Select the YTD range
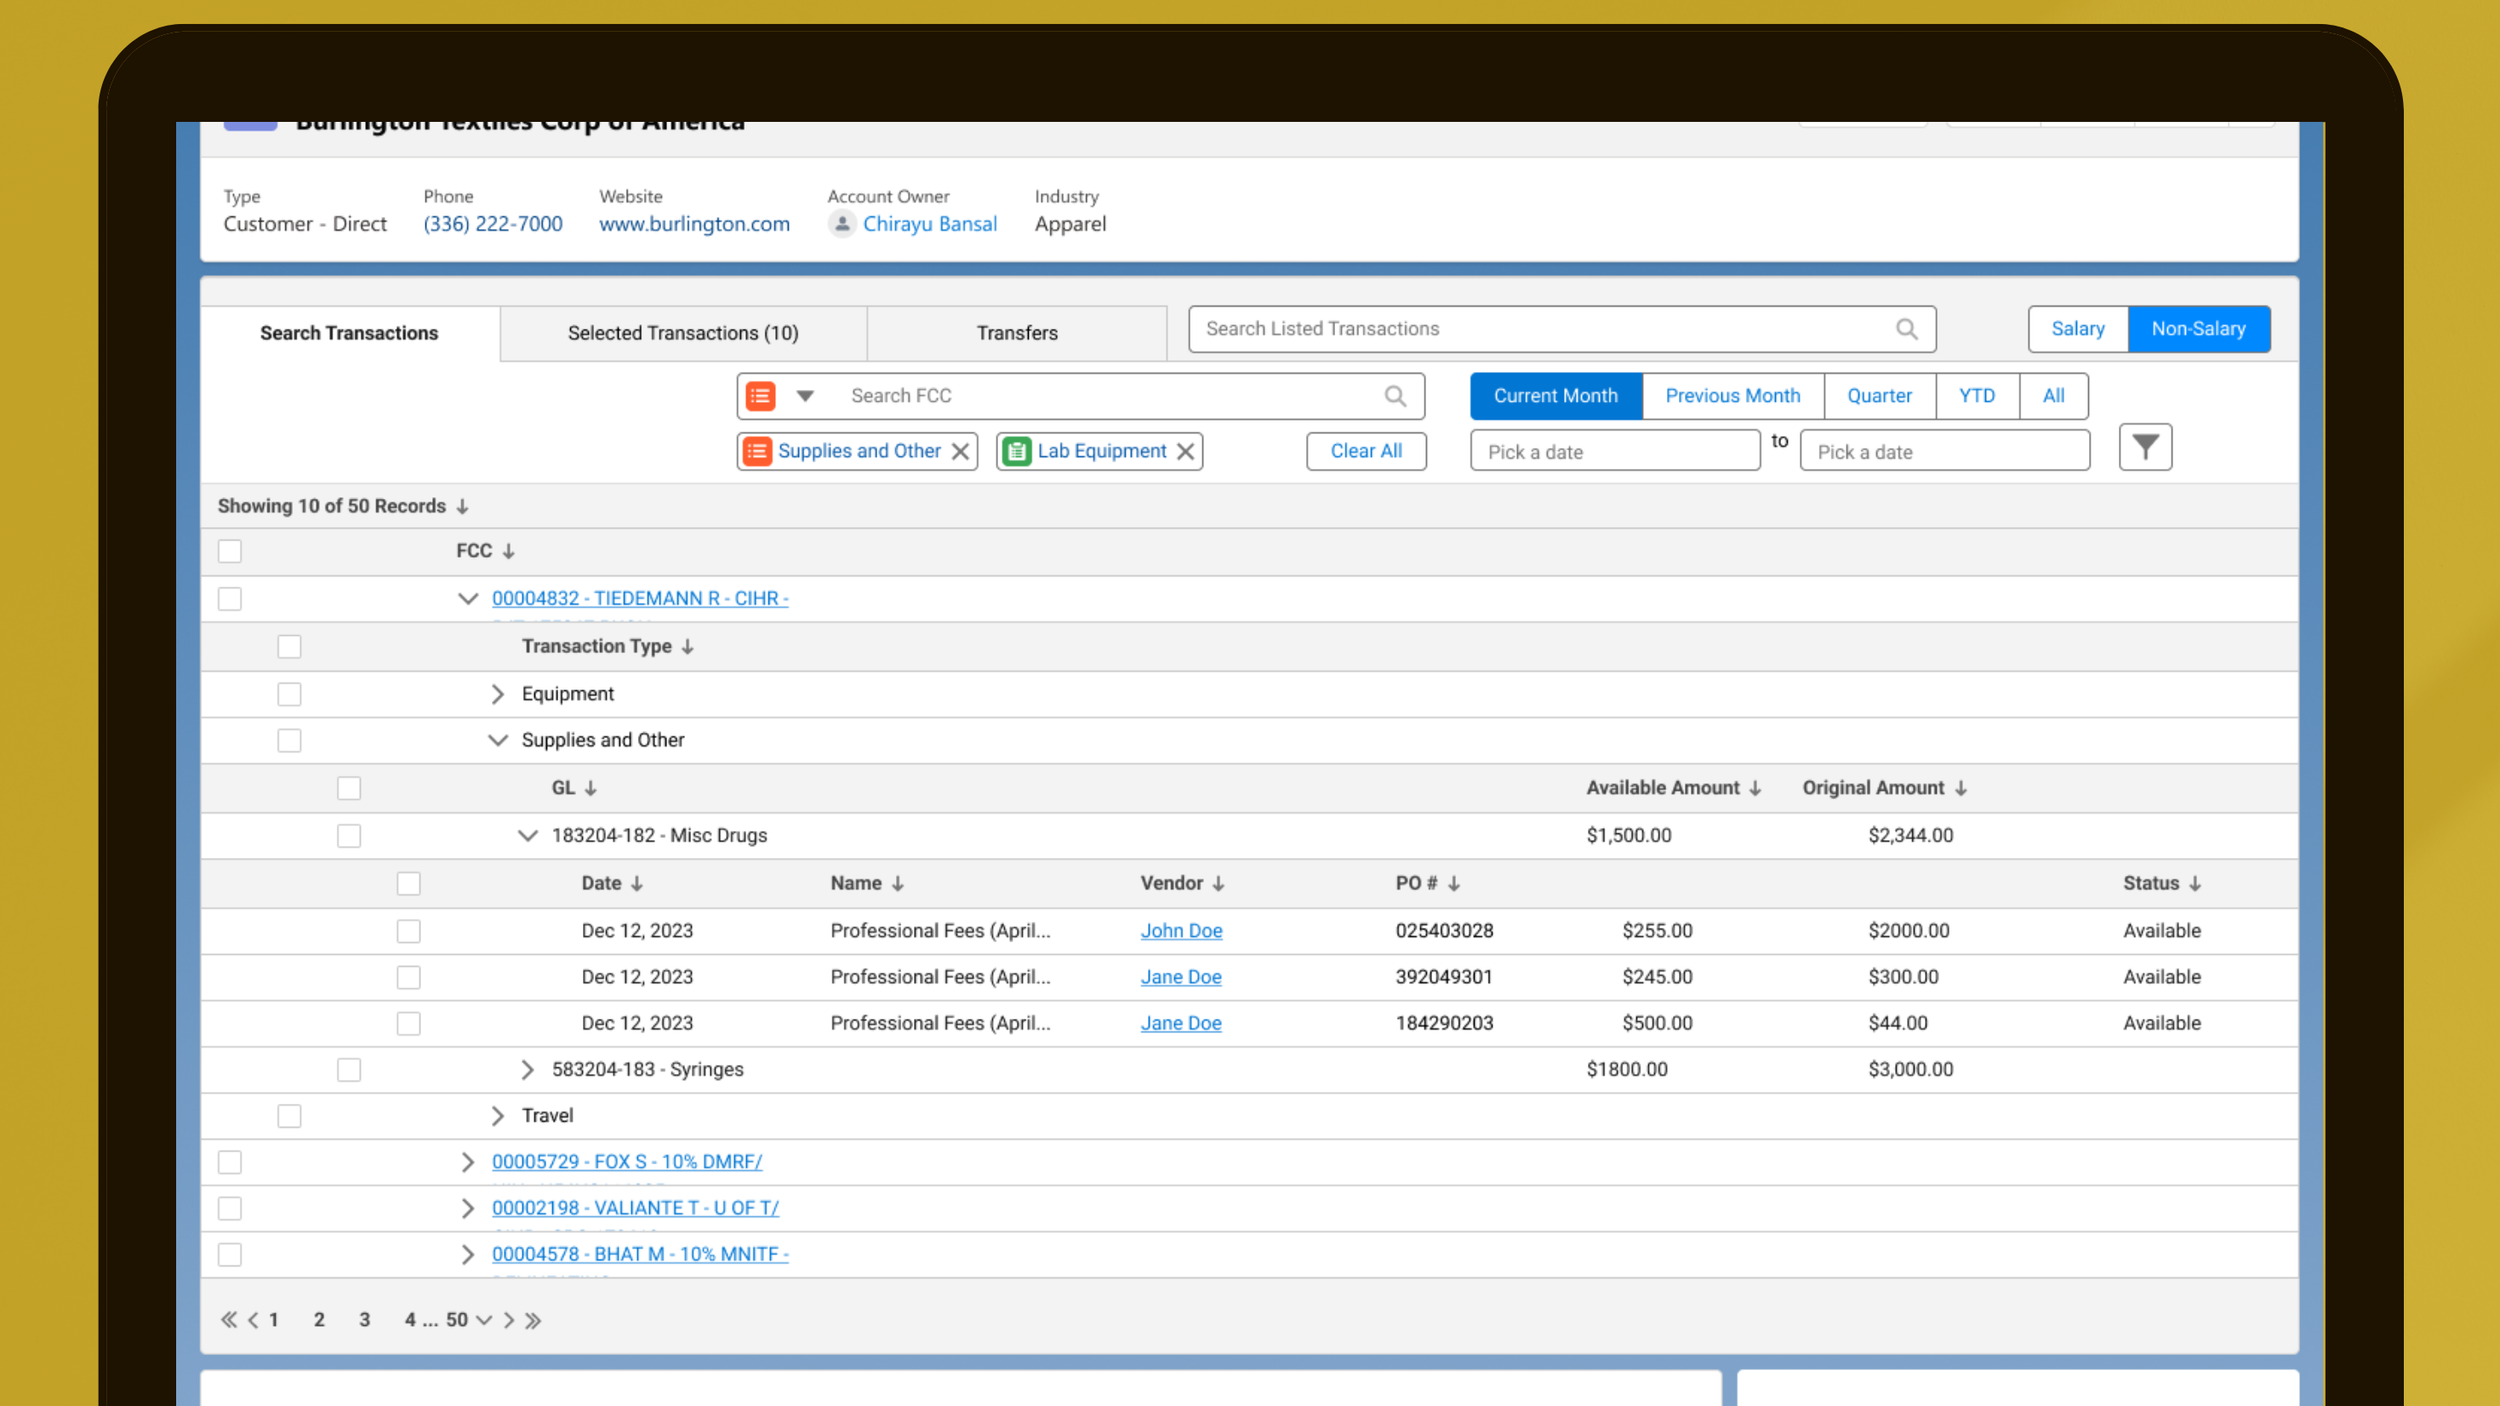This screenshot has width=2500, height=1406. coord(1977,396)
